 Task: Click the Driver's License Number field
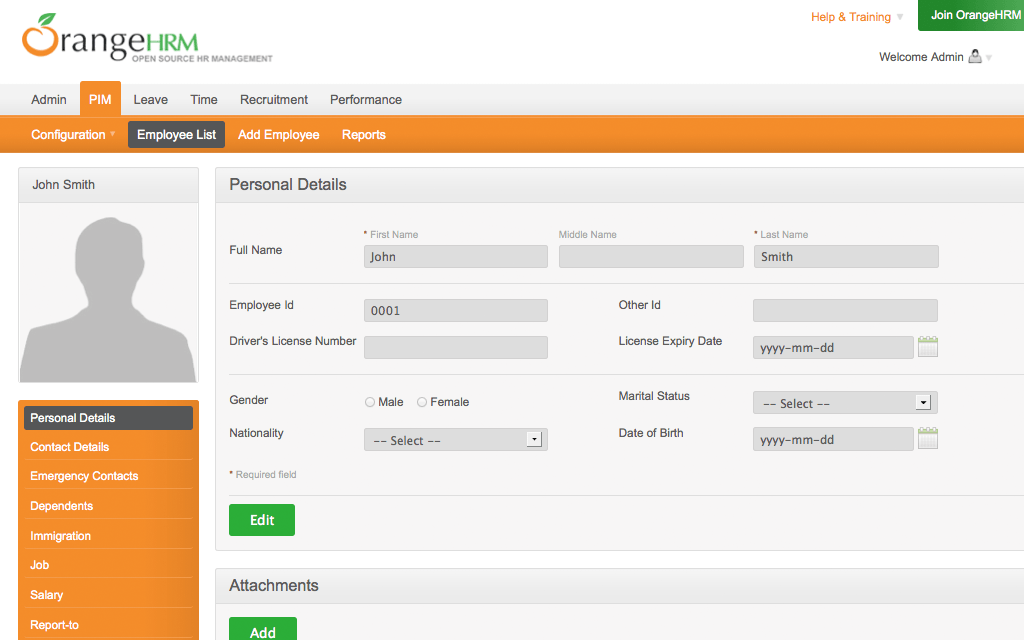coord(455,347)
